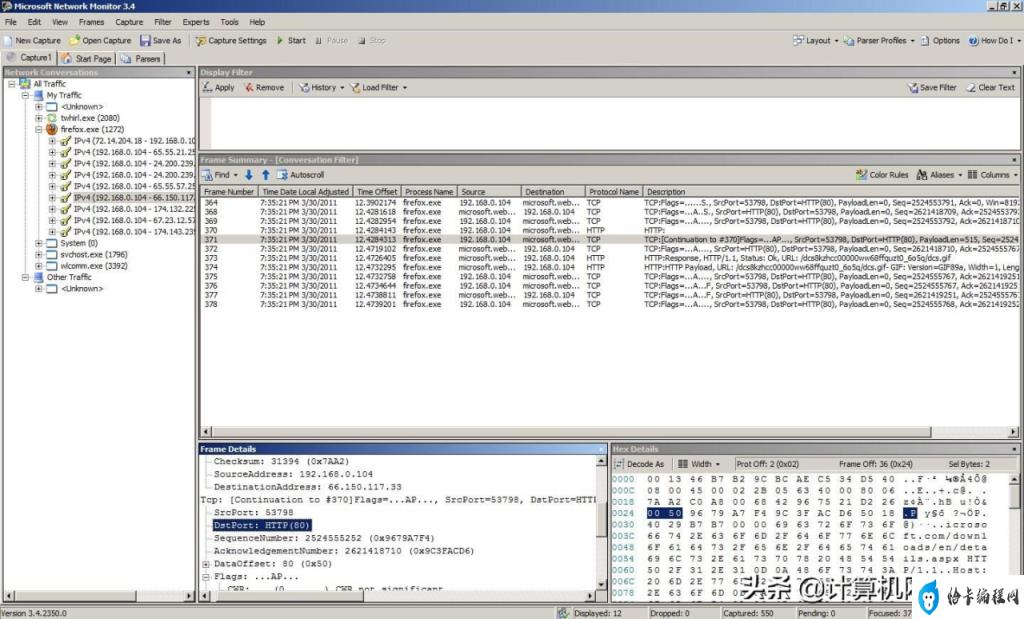Open the Filter menu

163,22
